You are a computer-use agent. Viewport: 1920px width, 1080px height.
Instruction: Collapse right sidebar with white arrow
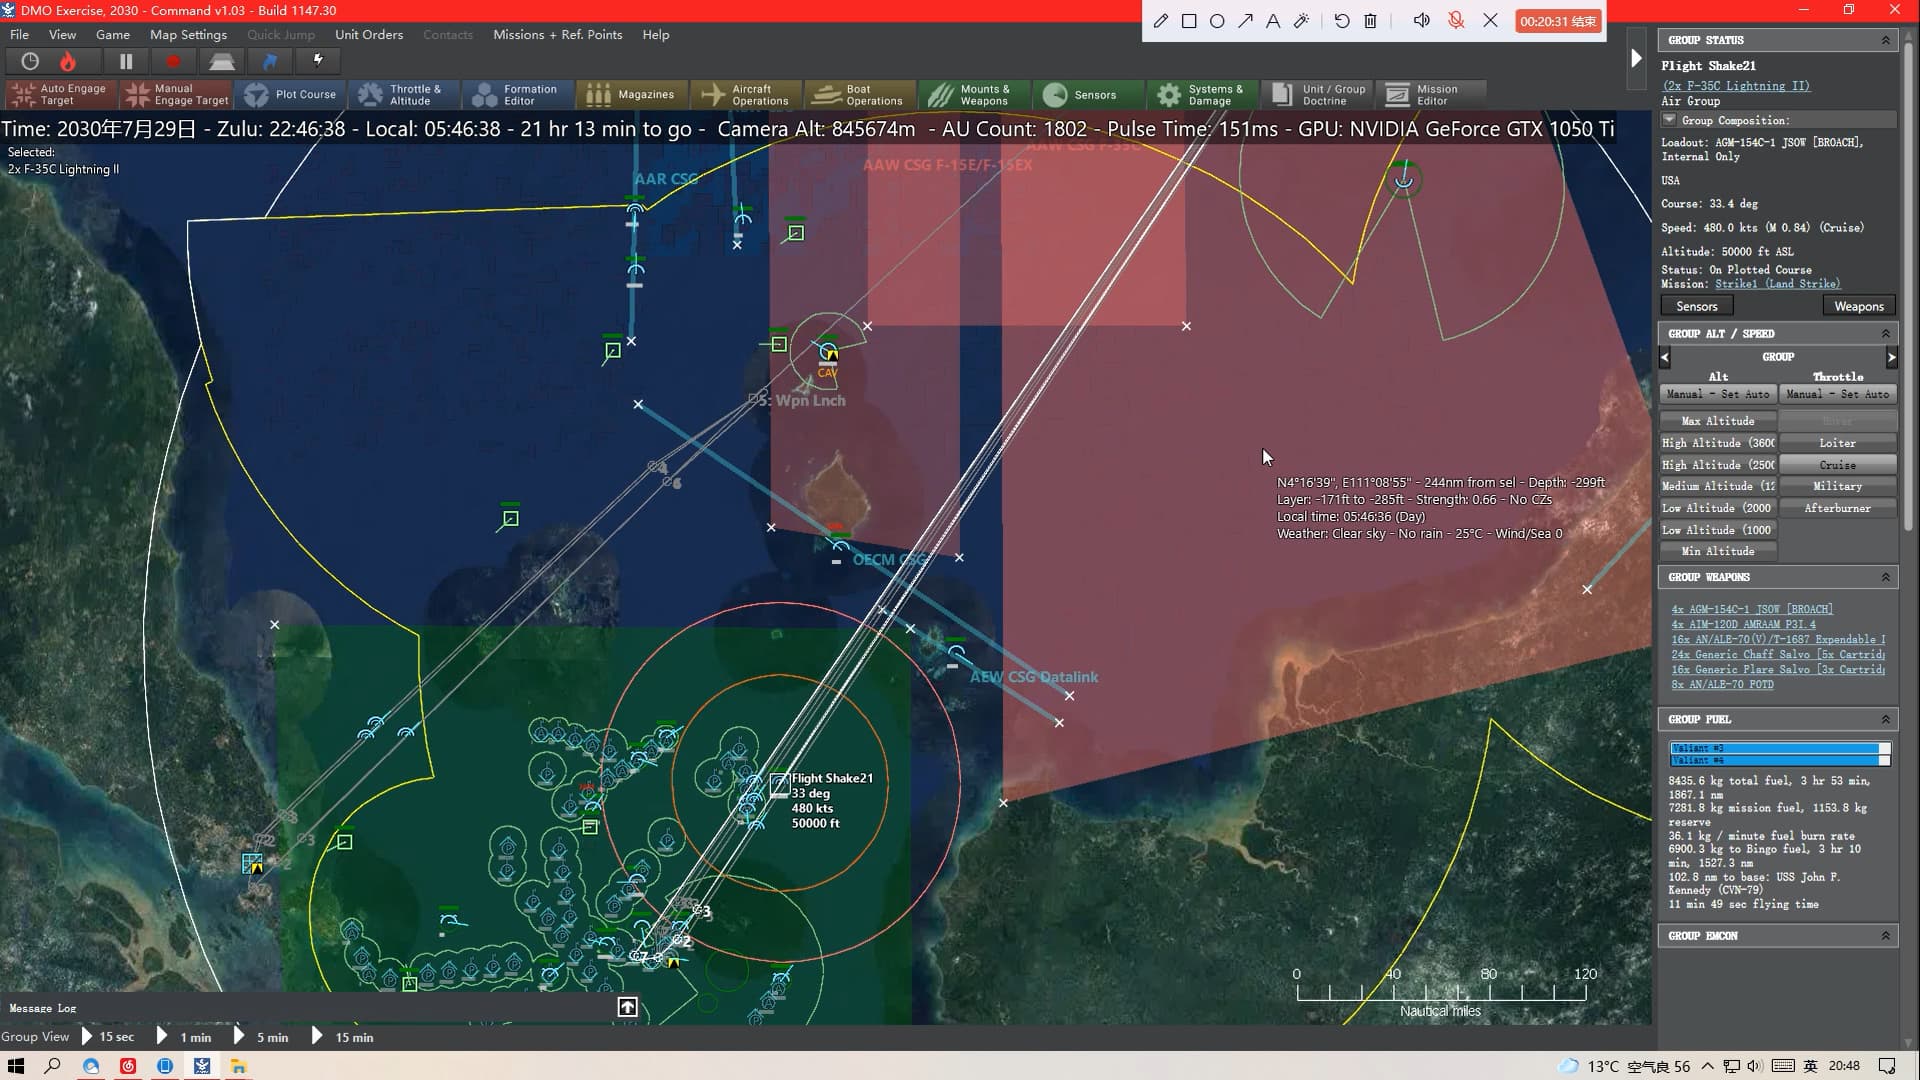point(1636,58)
